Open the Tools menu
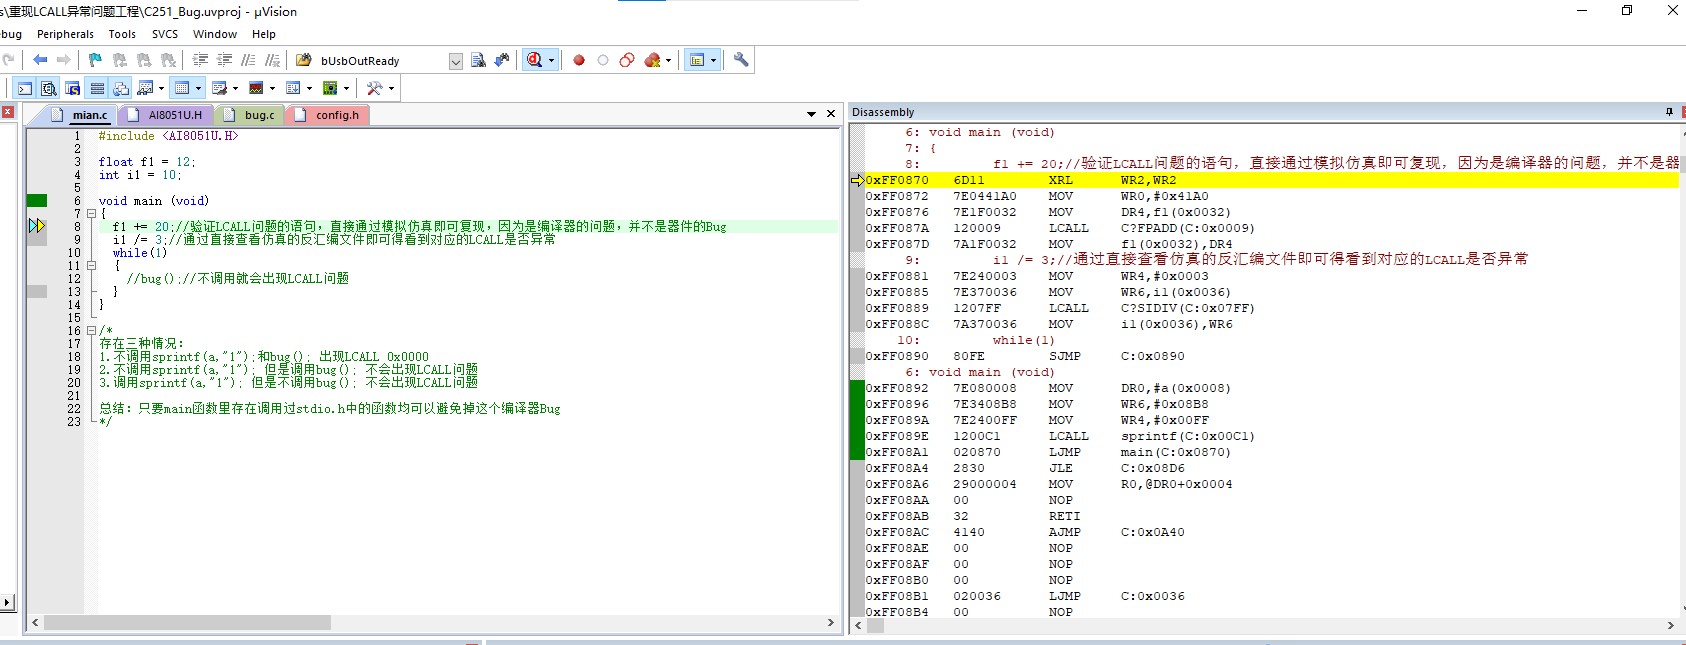 122,34
